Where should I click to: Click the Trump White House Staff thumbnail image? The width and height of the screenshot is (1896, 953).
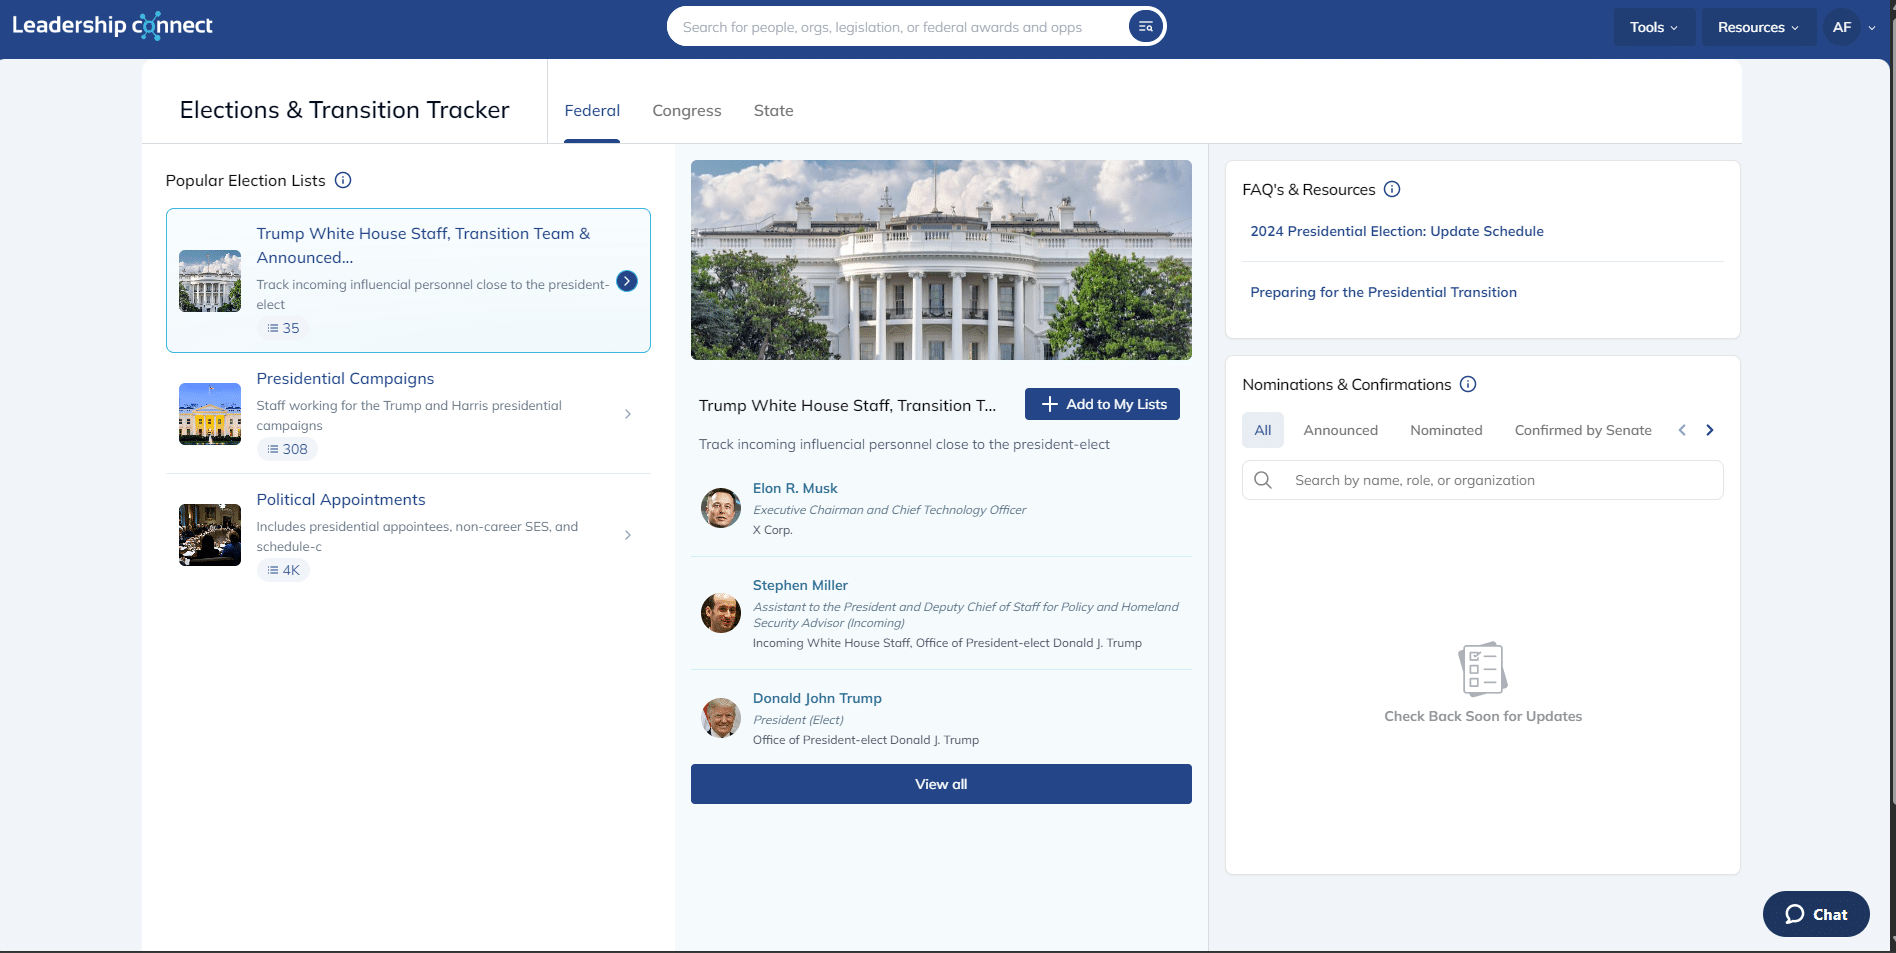click(x=210, y=281)
